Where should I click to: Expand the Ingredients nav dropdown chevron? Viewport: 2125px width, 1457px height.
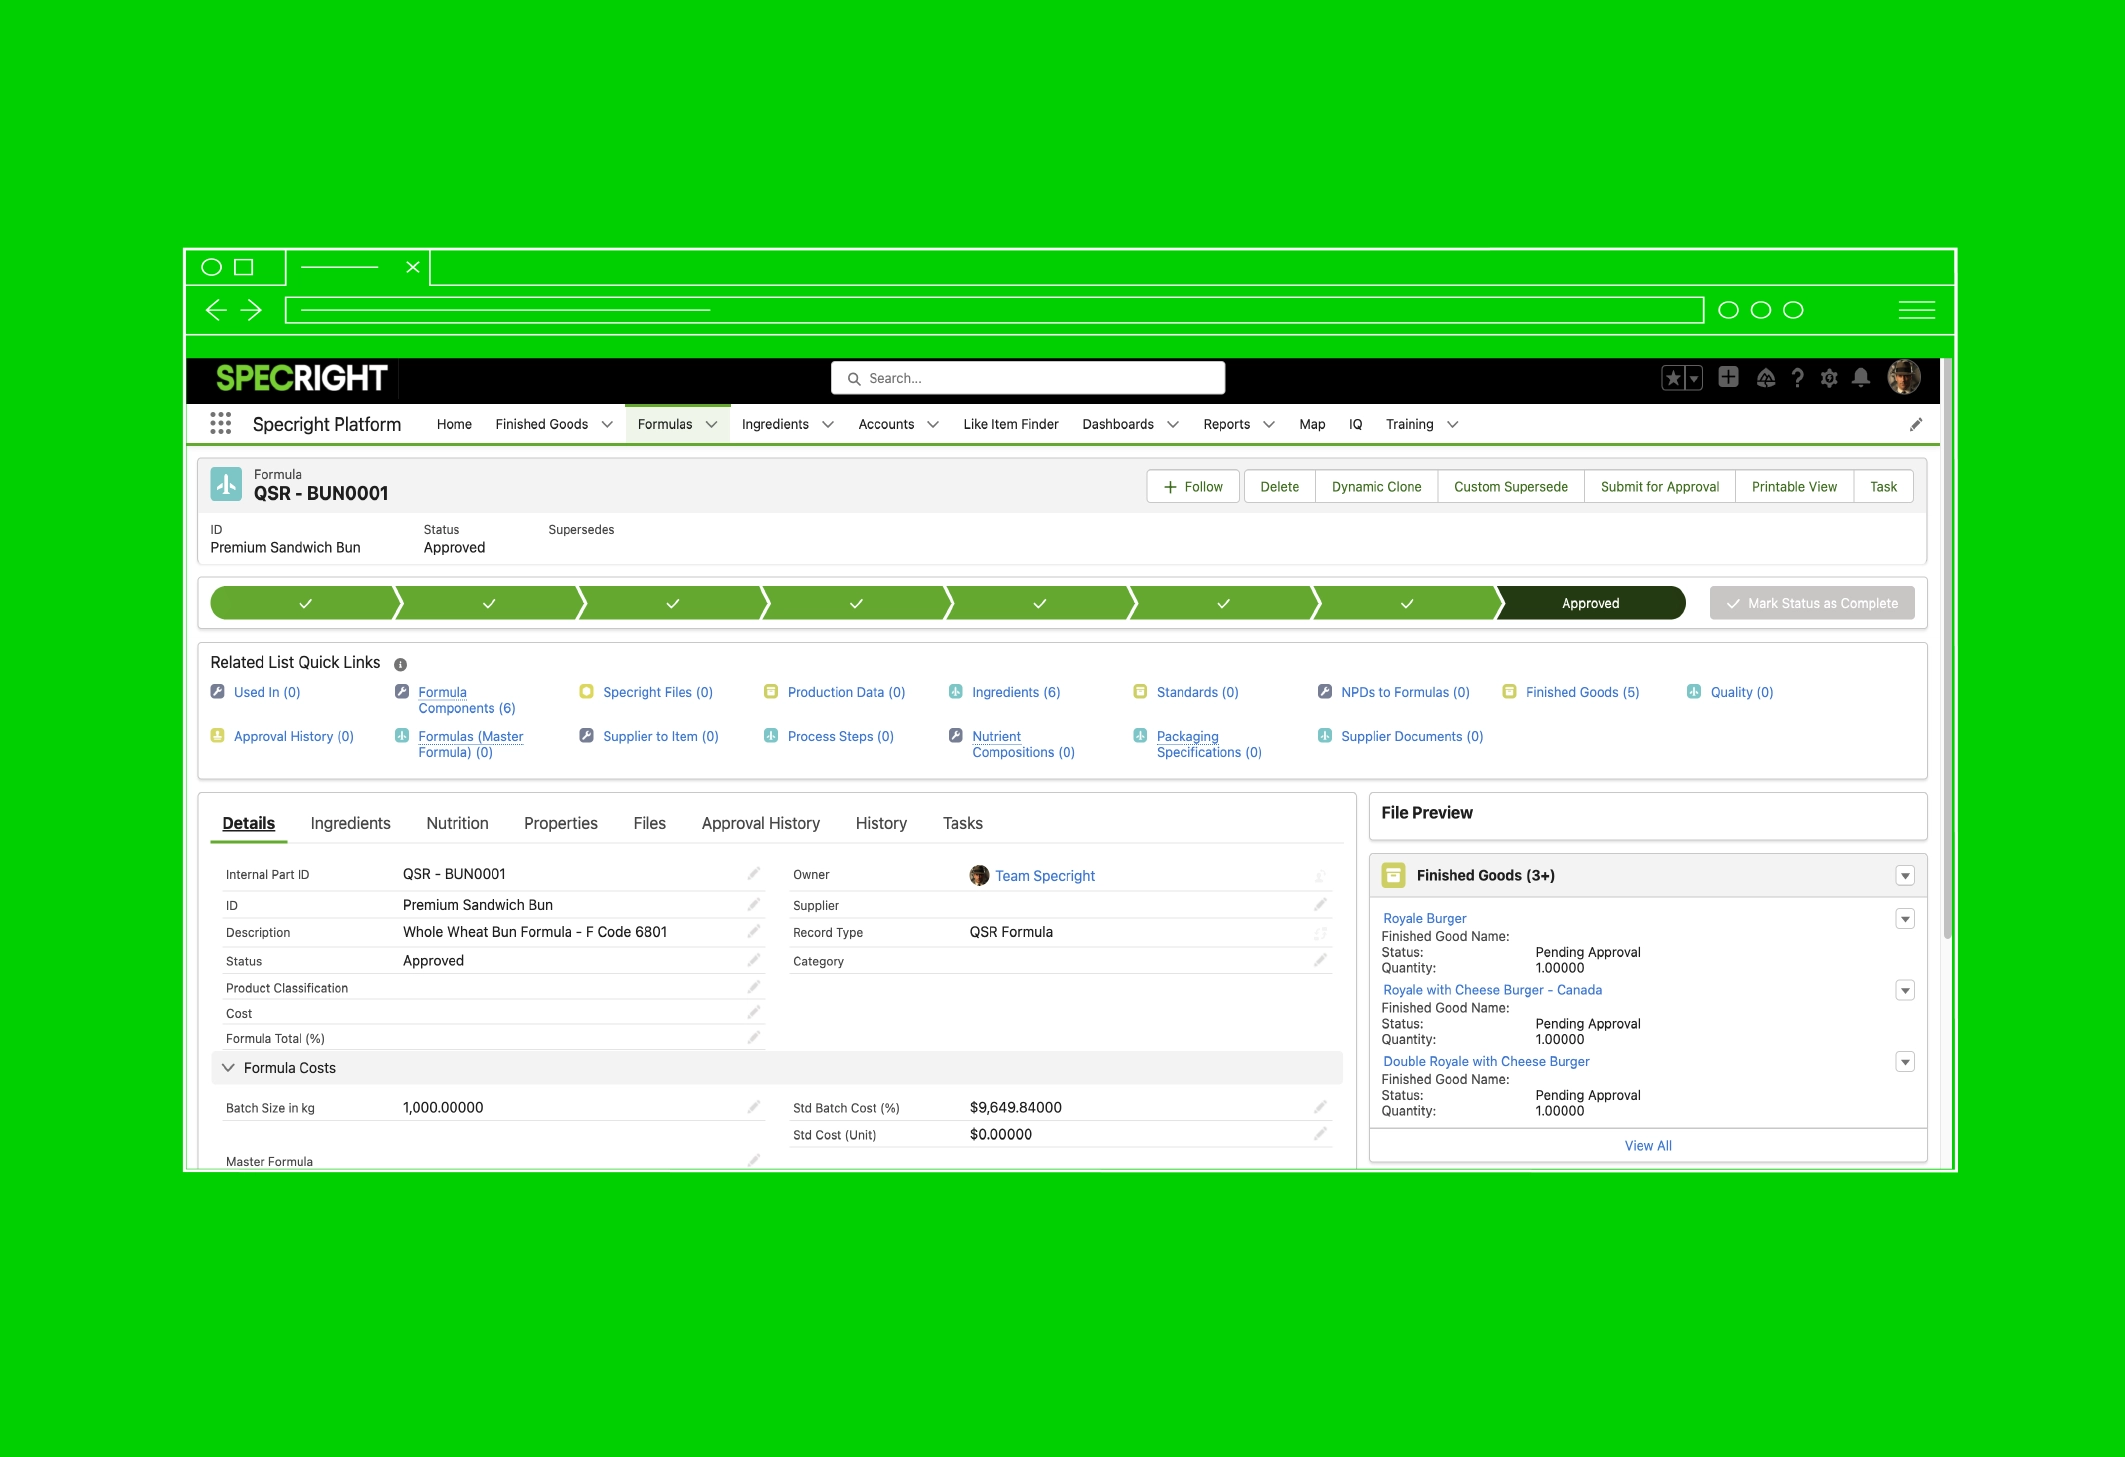[828, 425]
